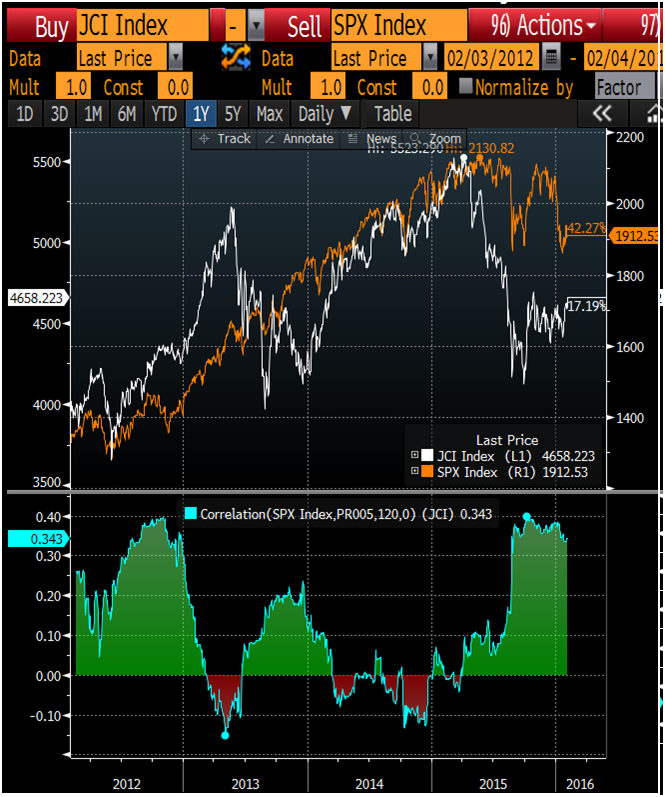Open the Daily periodicity dropdown
665x797 pixels.
325,113
